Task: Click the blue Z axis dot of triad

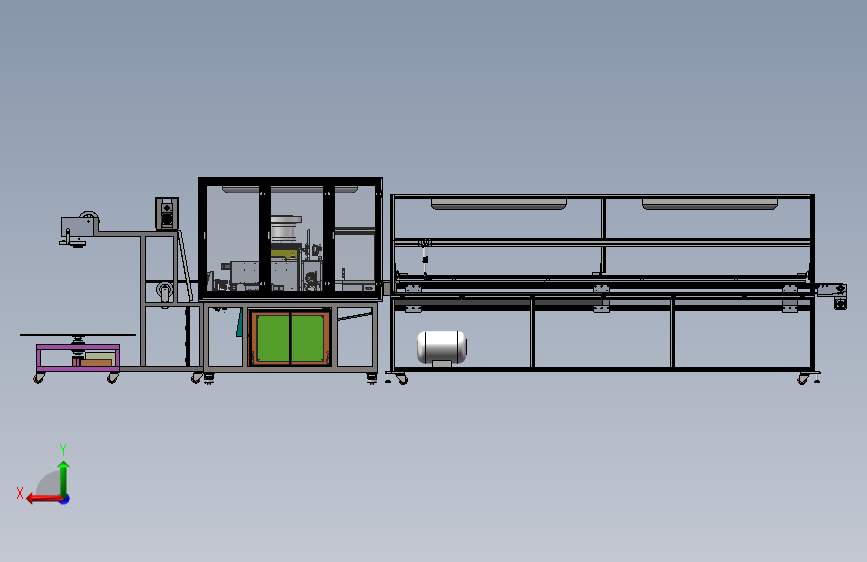Action: coord(65,499)
